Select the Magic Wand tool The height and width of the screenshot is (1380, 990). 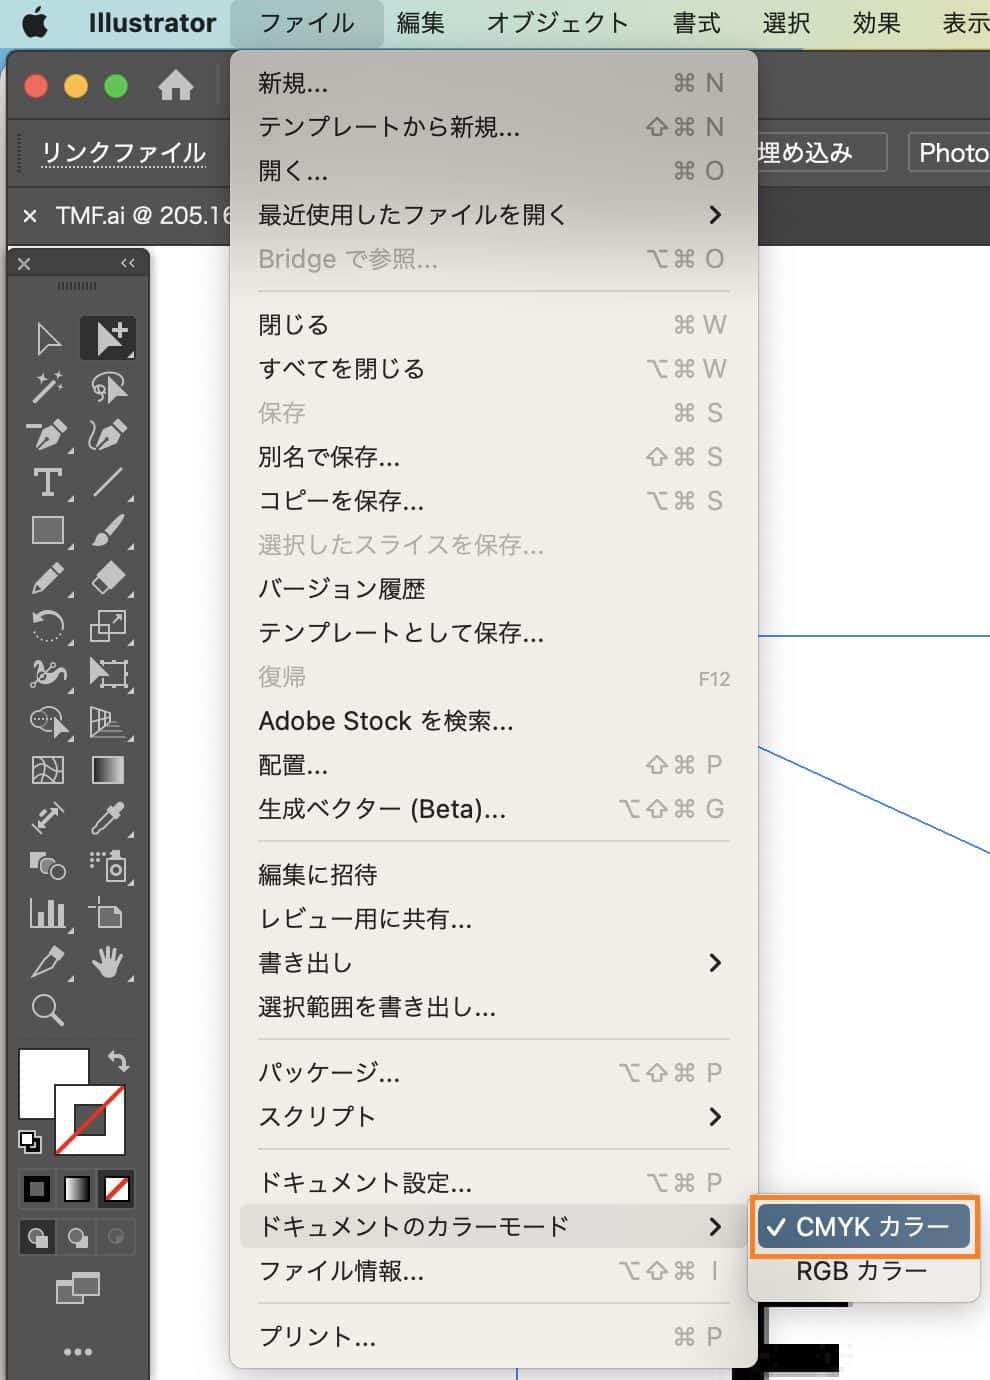(x=48, y=386)
